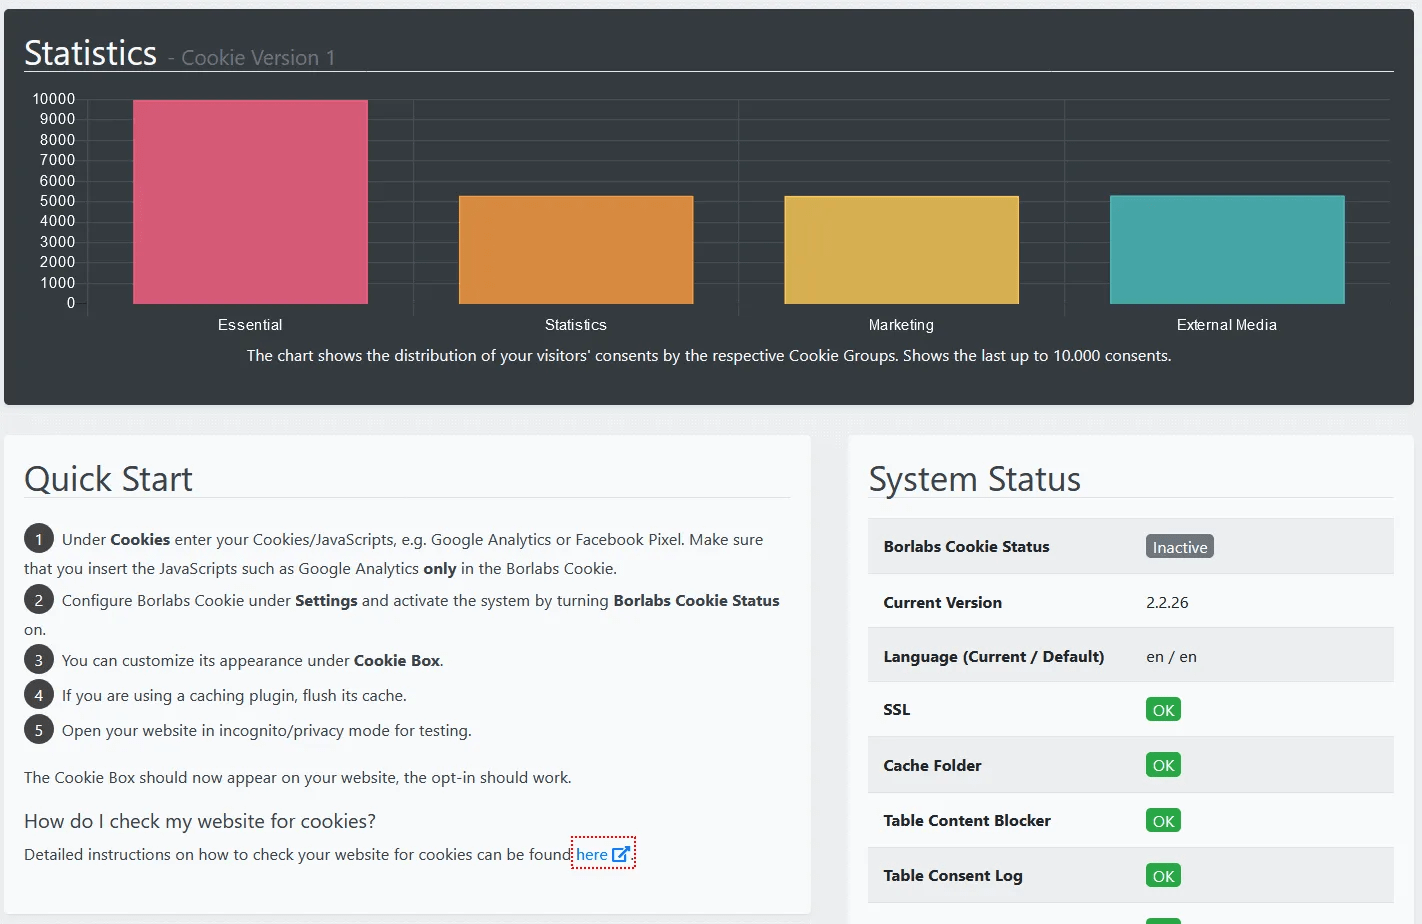Click the "10000" y-axis value
This screenshot has width=1422, height=924.
click(54, 99)
